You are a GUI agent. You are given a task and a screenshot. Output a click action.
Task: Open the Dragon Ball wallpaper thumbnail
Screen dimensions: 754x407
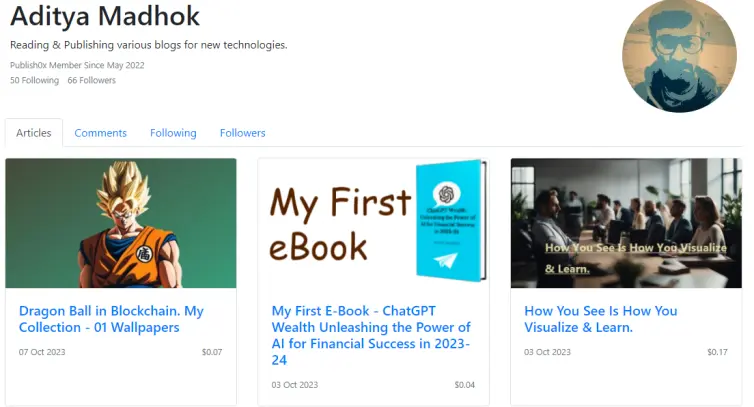pyautogui.click(x=121, y=223)
